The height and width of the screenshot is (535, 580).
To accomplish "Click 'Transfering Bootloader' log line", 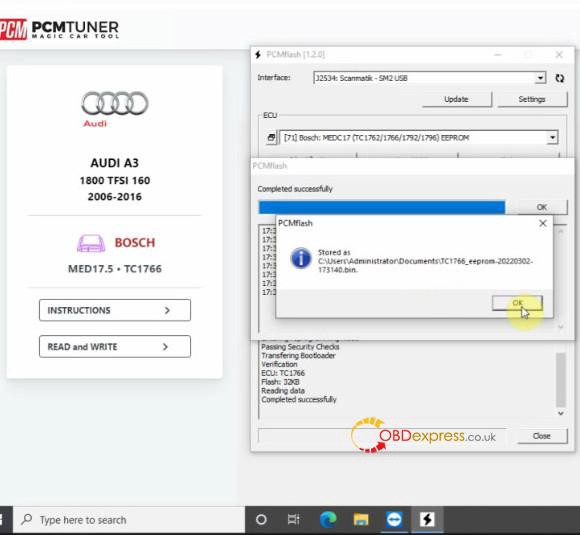I will click(x=298, y=356).
